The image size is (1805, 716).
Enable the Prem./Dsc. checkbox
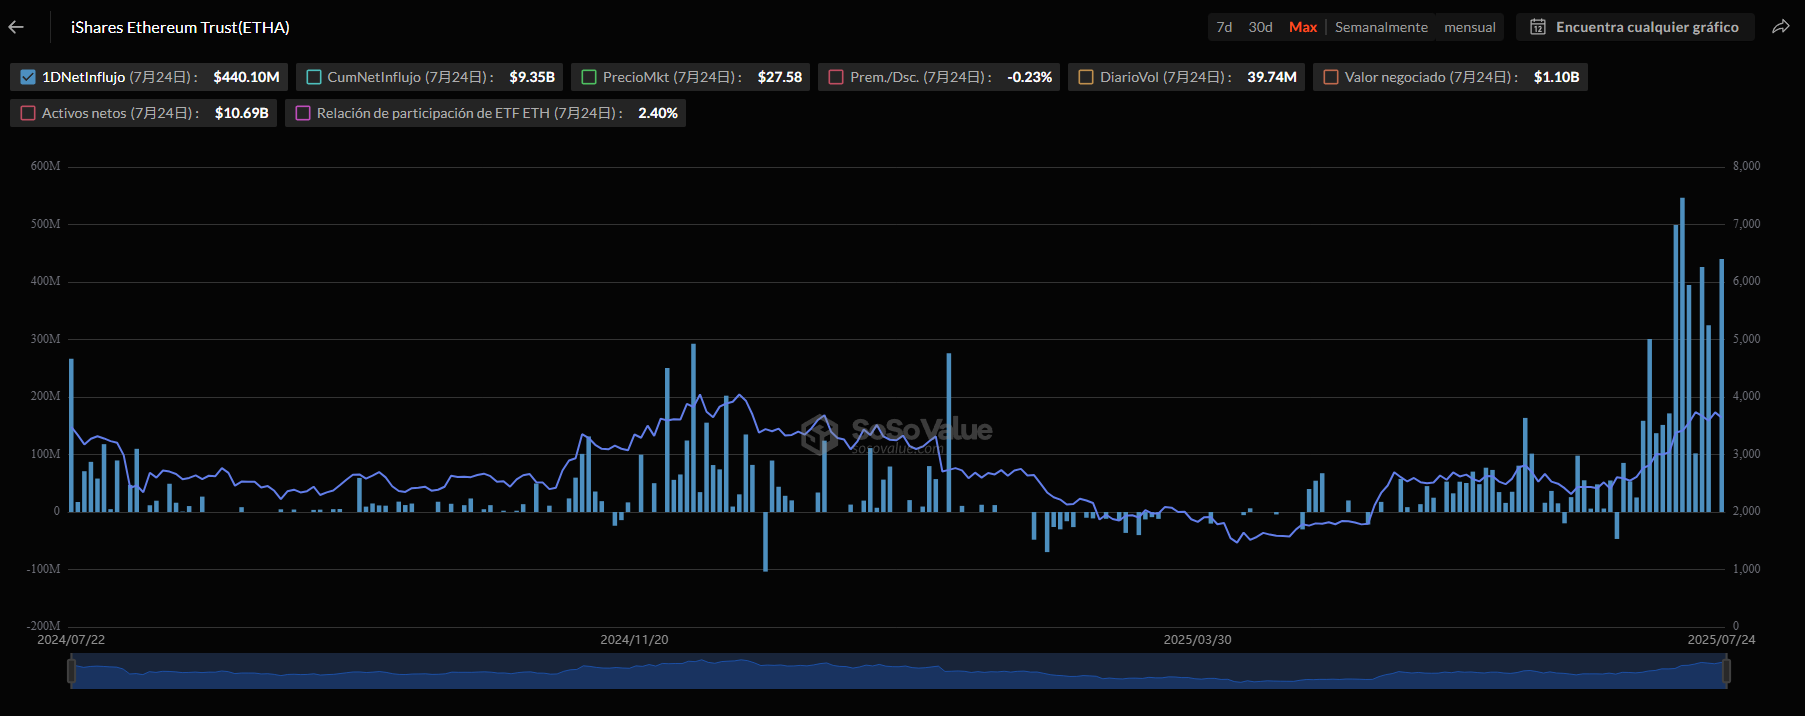(x=836, y=77)
